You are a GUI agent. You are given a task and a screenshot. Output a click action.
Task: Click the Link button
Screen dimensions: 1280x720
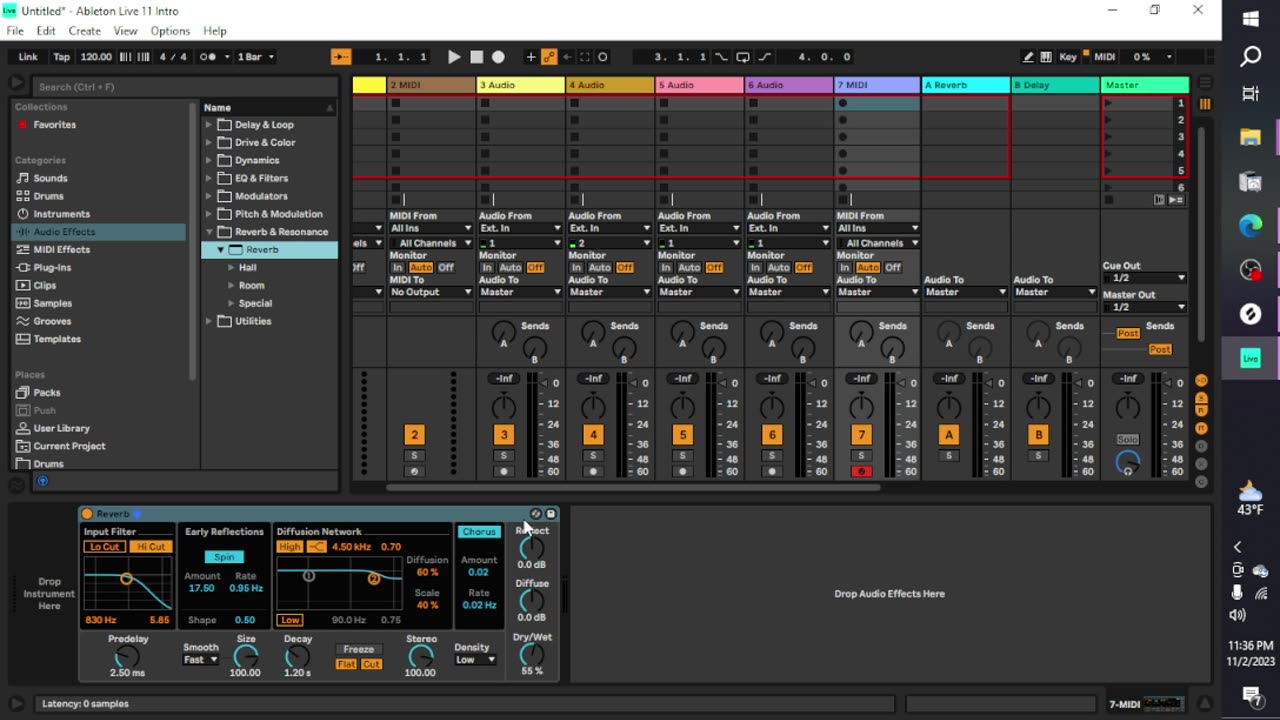[x=28, y=57]
